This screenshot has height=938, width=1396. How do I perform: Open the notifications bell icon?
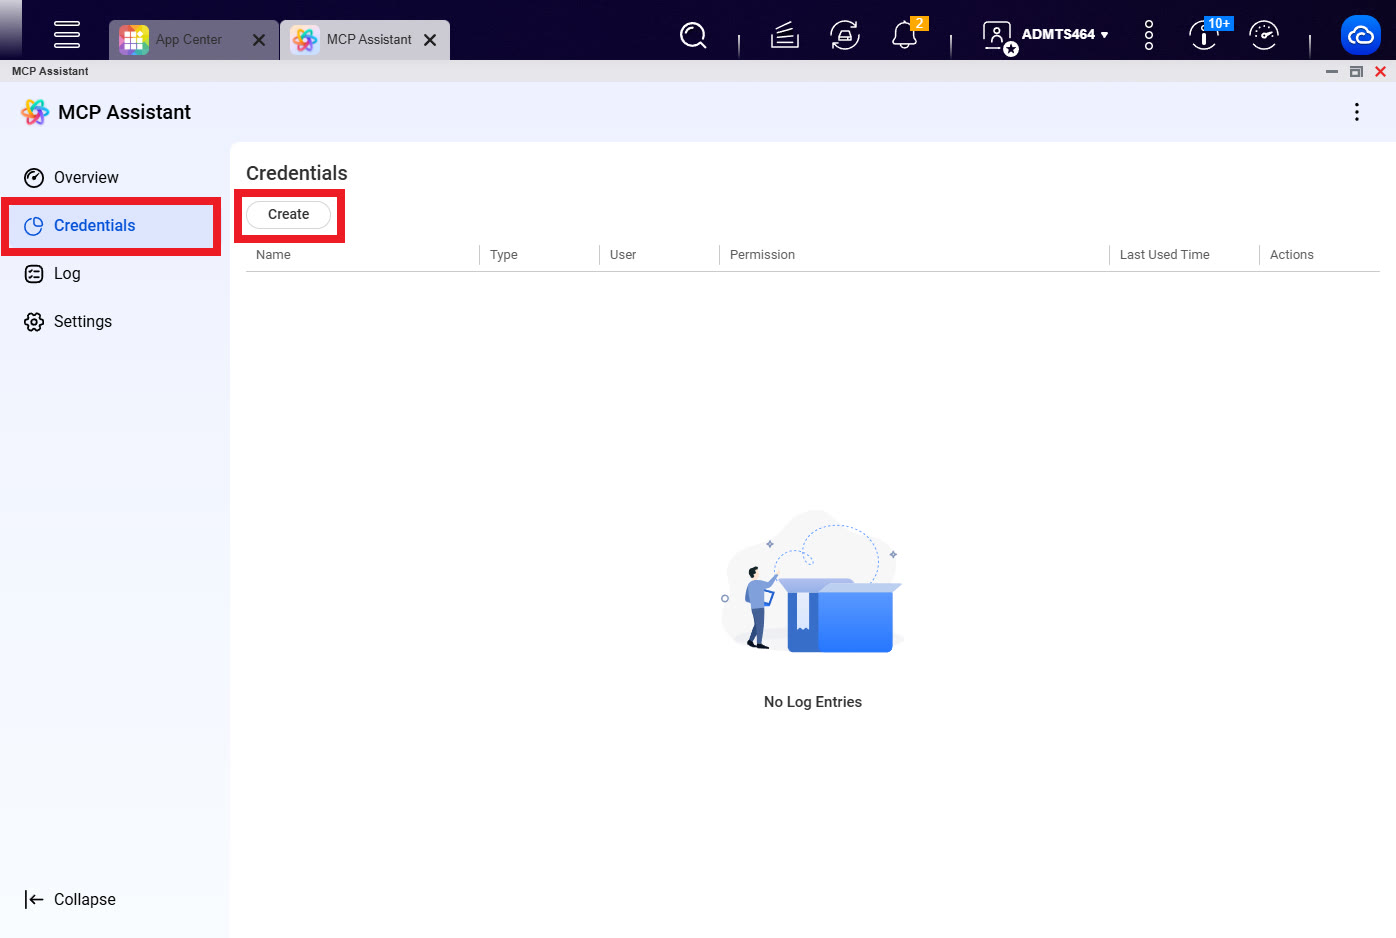click(x=905, y=36)
